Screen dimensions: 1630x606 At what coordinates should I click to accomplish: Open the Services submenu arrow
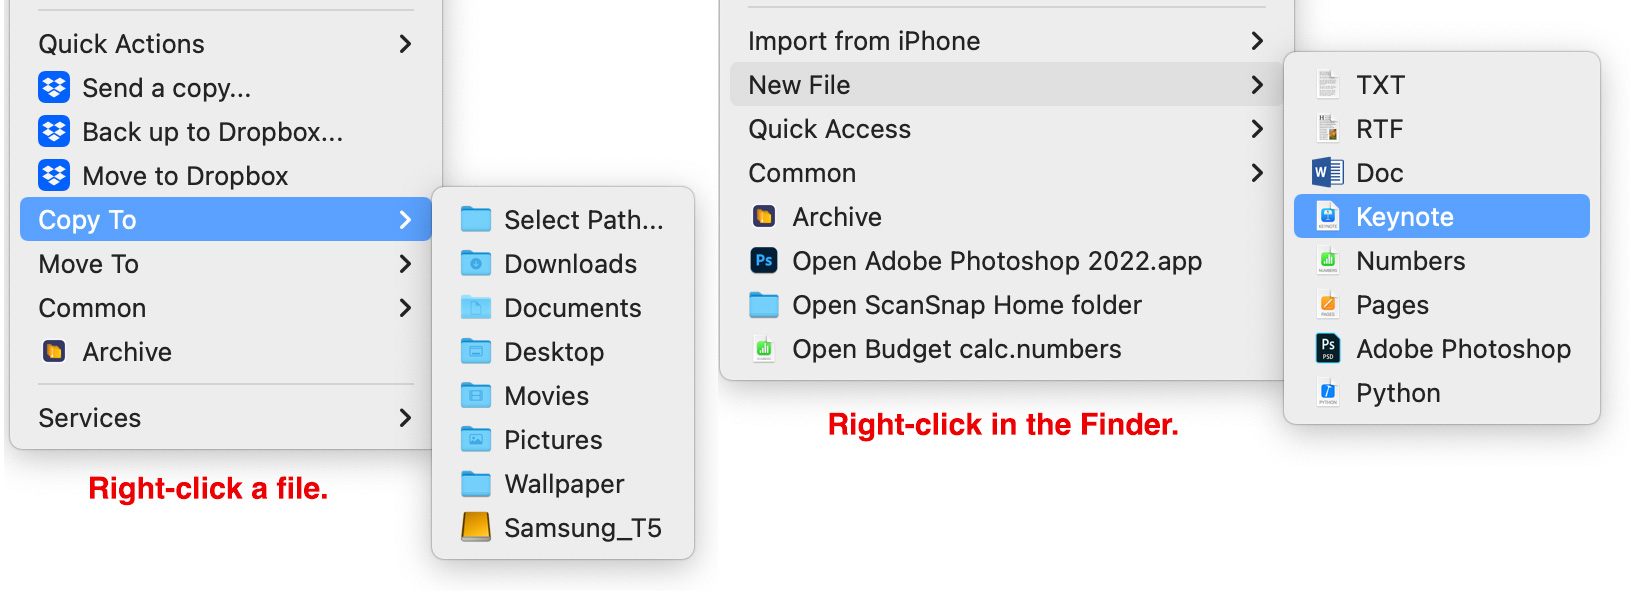click(x=405, y=418)
